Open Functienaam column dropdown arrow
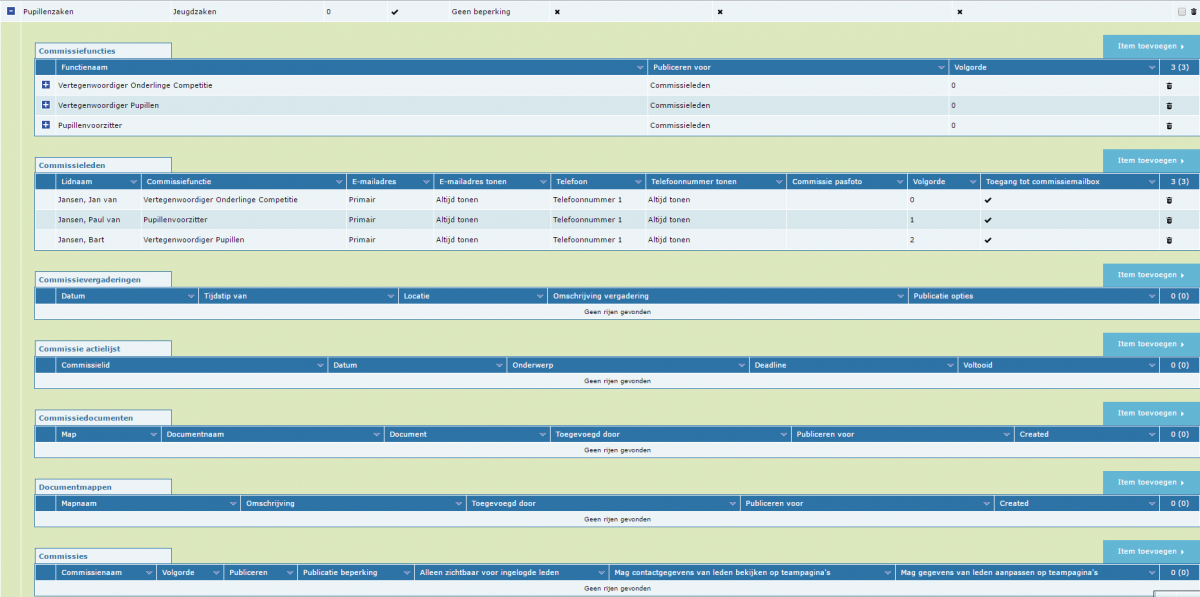Image resolution: width=1200 pixels, height=597 pixels. click(640, 67)
